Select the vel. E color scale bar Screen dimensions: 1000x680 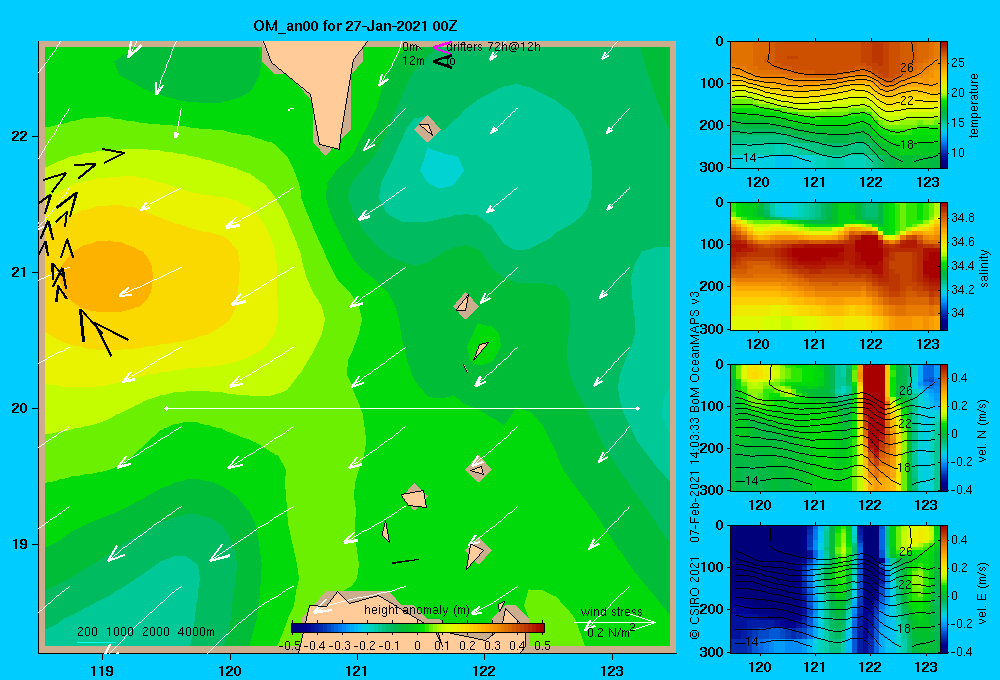(x=943, y=589)
